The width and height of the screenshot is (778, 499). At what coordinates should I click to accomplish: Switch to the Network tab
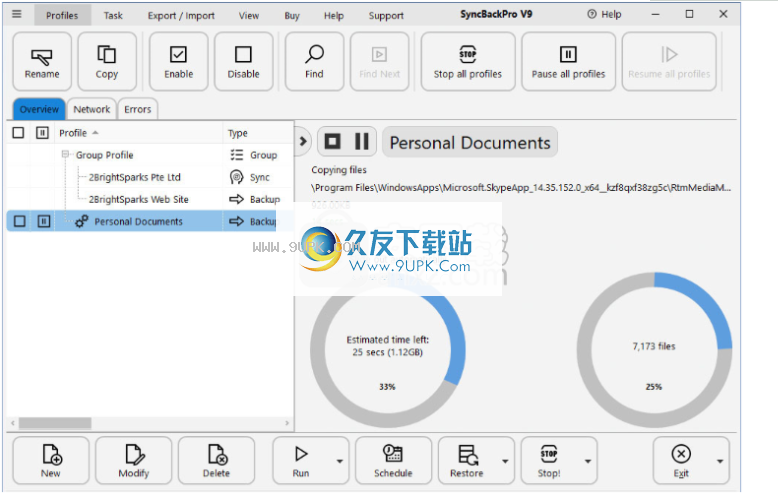92,109
